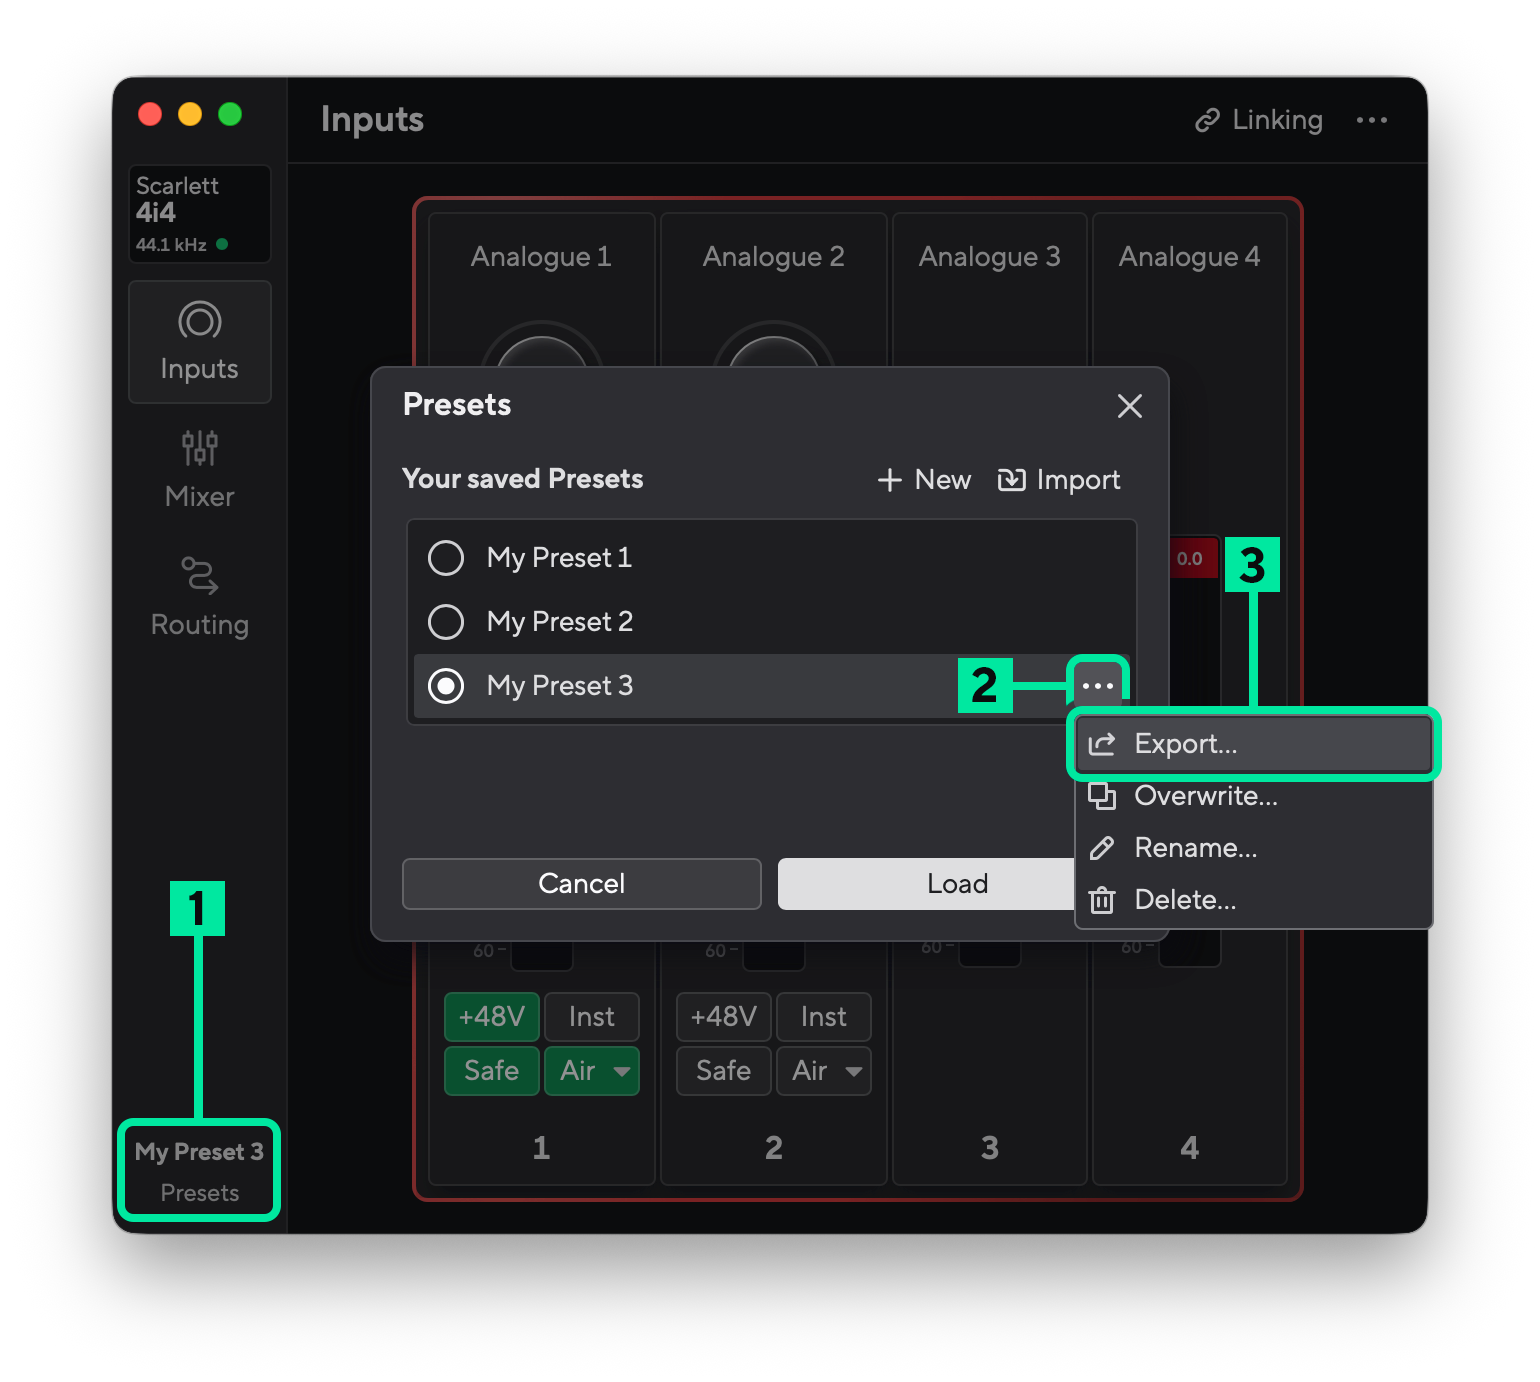1540x1382 pixels.
Task: Click the Load button
Action: click(927, 884)
